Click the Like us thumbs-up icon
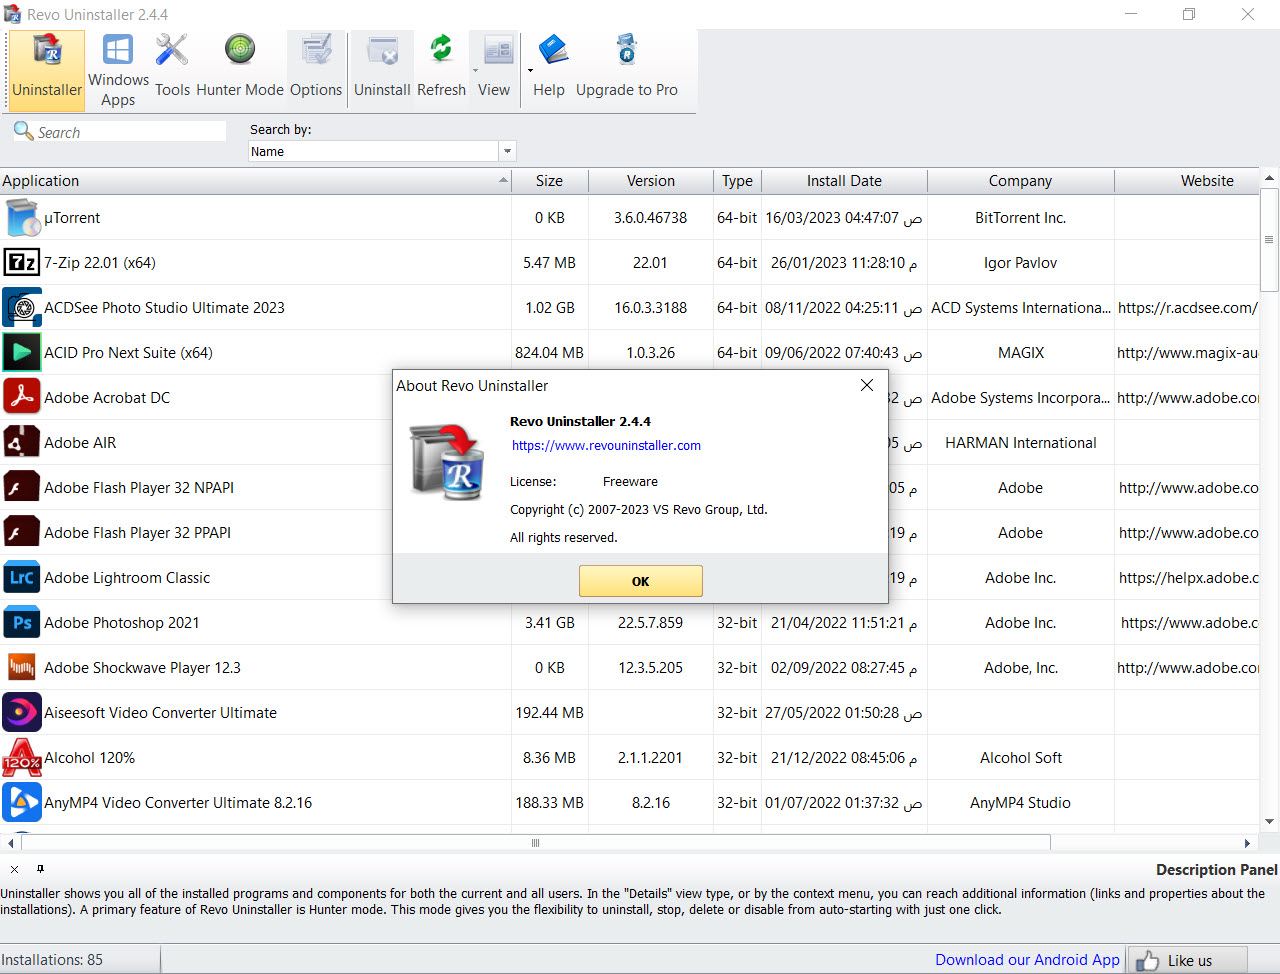This screenshot has height=974, width=1280. pos(1148,960)
